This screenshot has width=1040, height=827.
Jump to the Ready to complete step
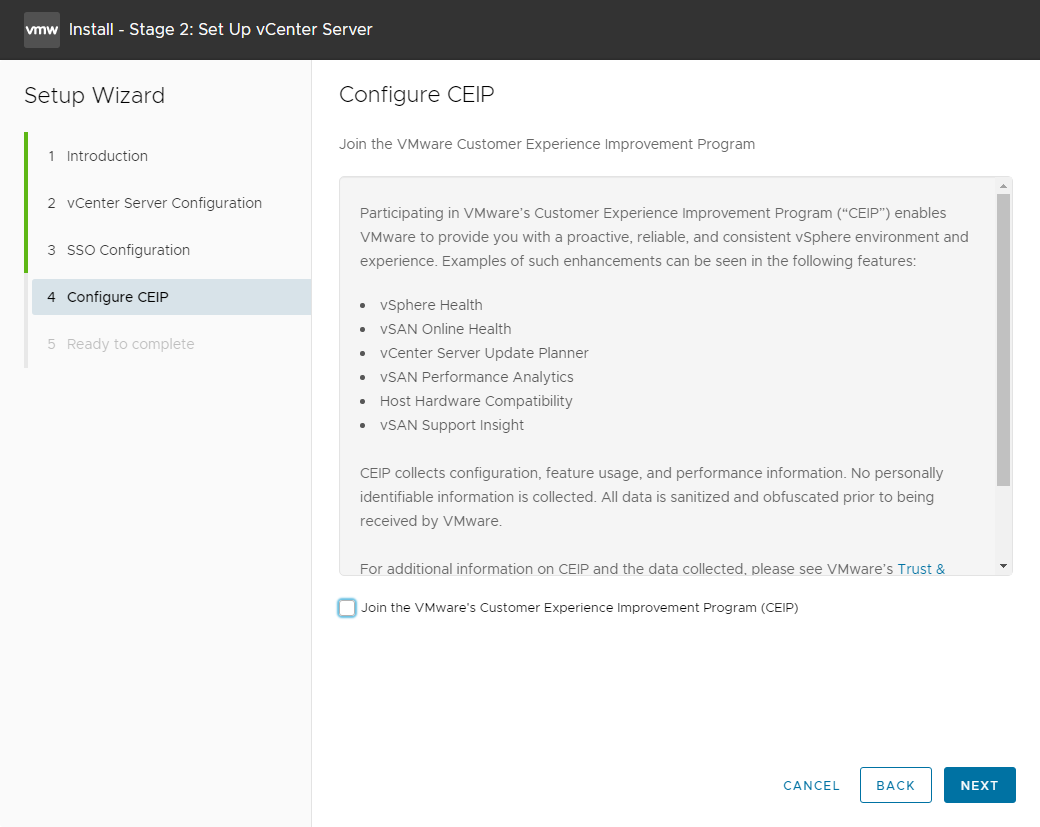[130, 344]
